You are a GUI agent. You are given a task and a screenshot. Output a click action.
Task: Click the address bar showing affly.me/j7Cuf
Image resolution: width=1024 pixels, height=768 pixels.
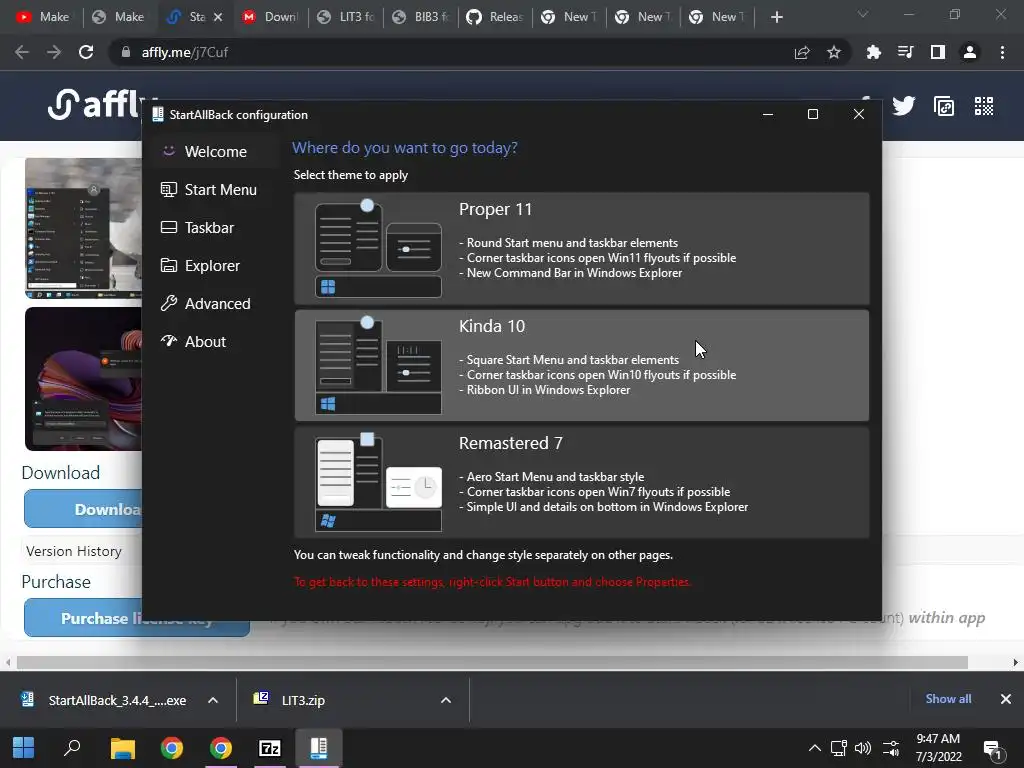point(451,52)
